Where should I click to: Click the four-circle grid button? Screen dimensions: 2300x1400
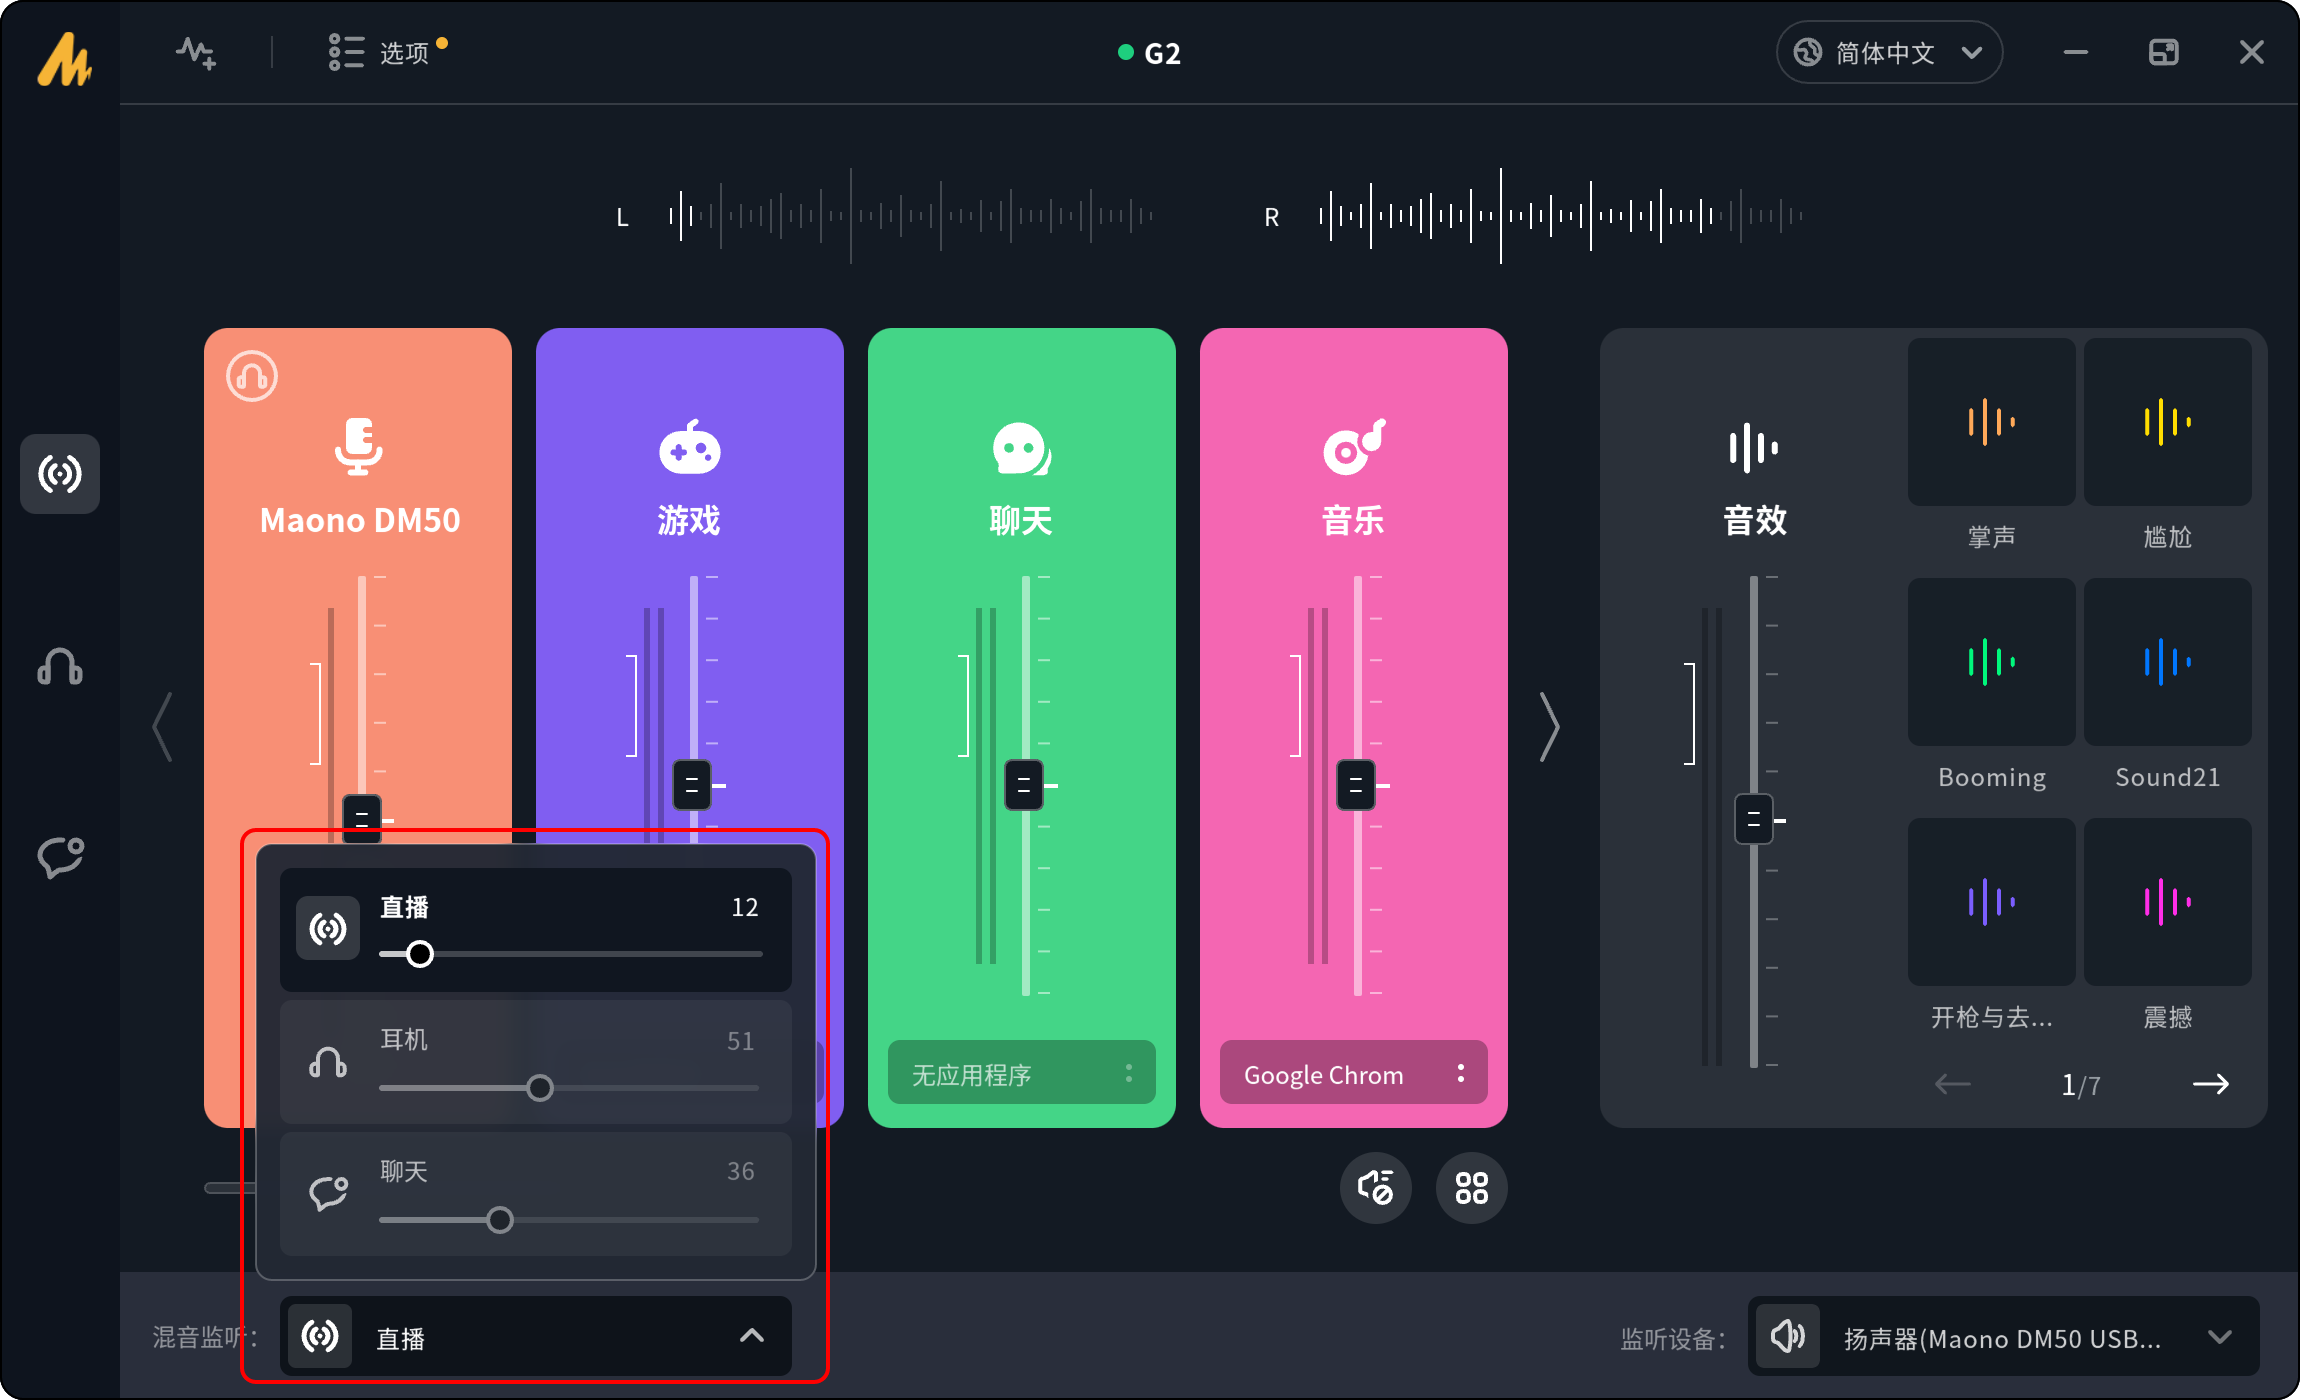[x=1471, y=1188]
